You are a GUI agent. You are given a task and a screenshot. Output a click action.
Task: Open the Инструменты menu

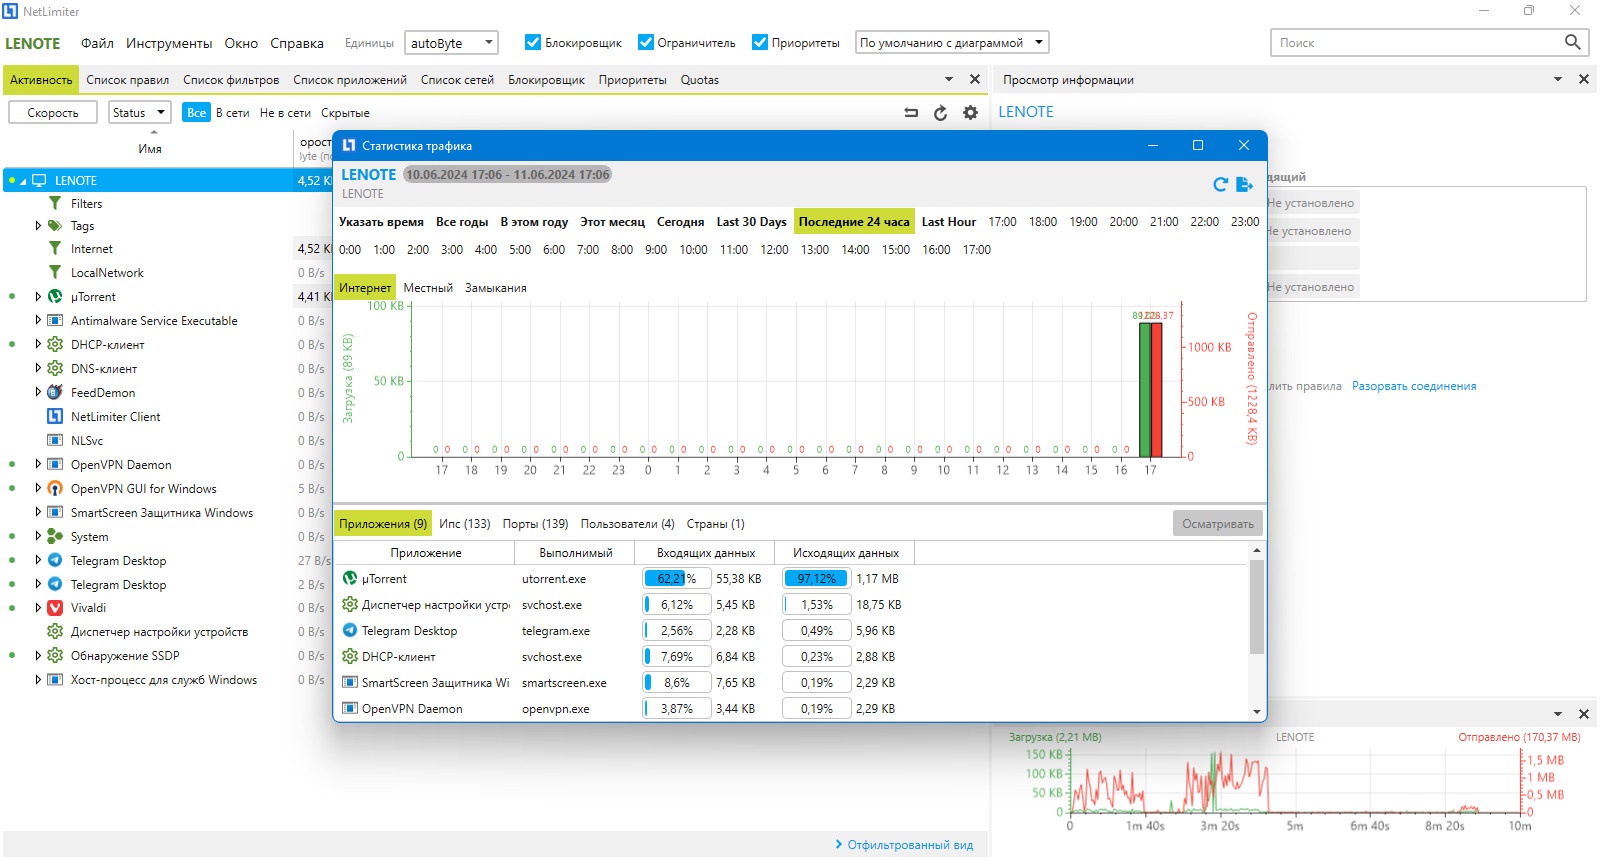pos(169,43)
